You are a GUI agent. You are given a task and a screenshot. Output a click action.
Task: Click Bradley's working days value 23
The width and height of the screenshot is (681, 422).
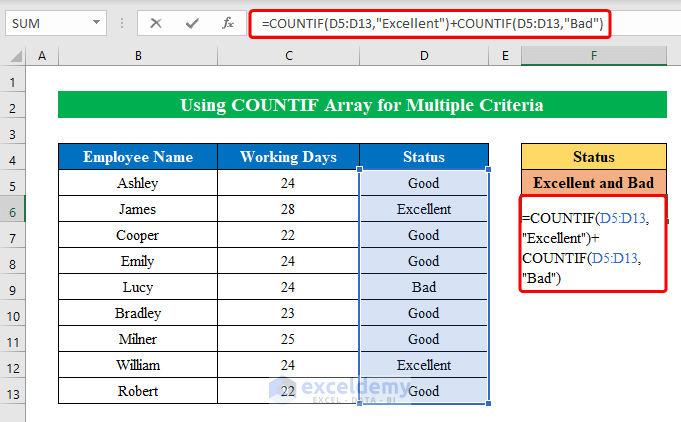[289, 313]
